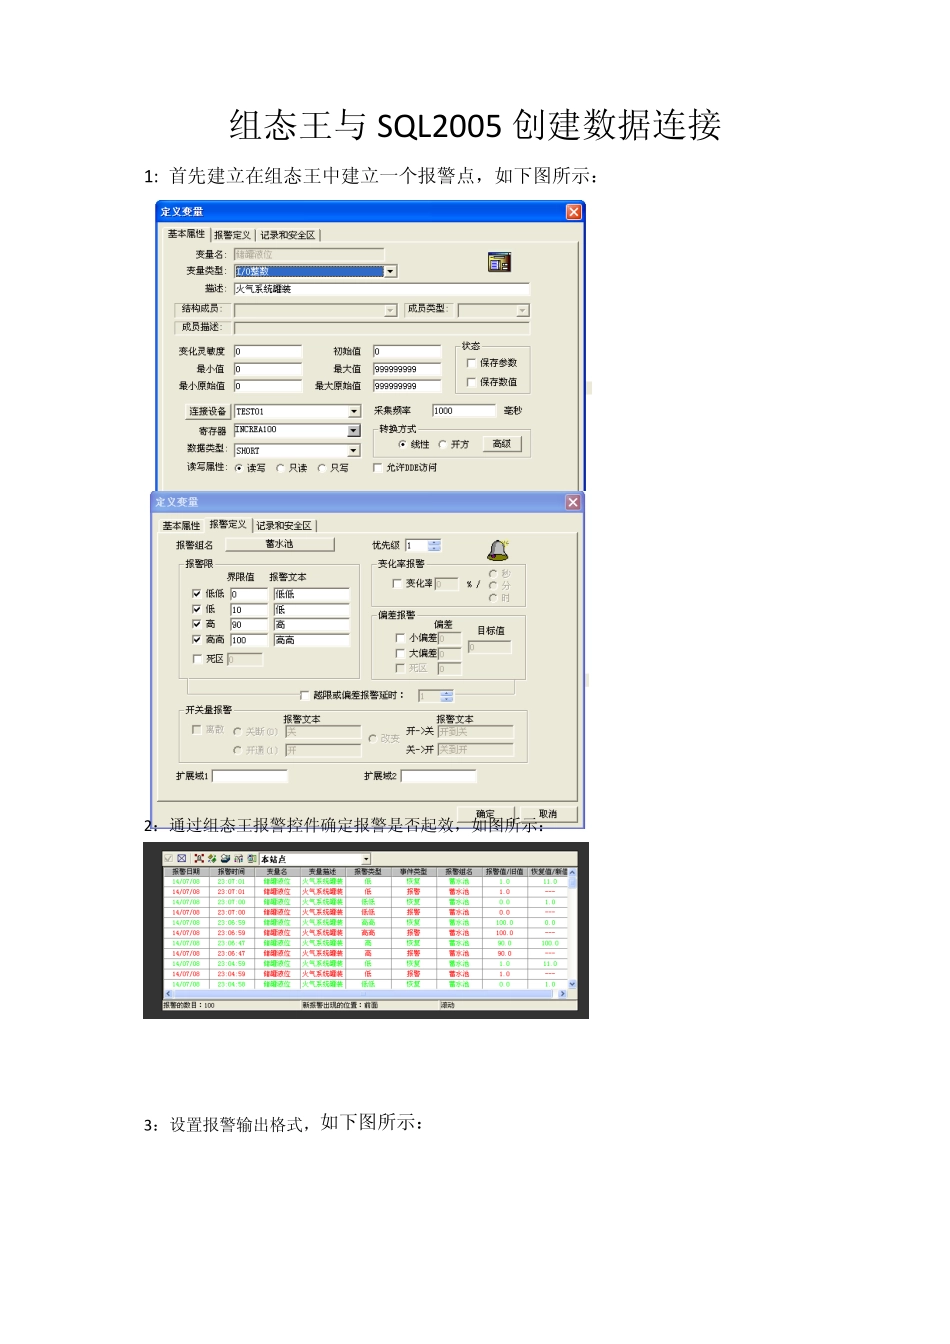This screenshot has height=1344, width=950.
Task: Click the 取消 button
Action: 548,814
